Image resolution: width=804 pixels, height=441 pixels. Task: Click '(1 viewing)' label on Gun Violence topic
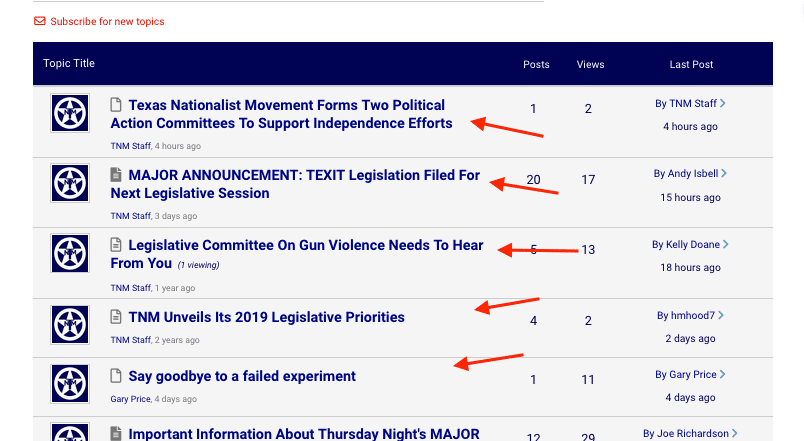(198, 265)
